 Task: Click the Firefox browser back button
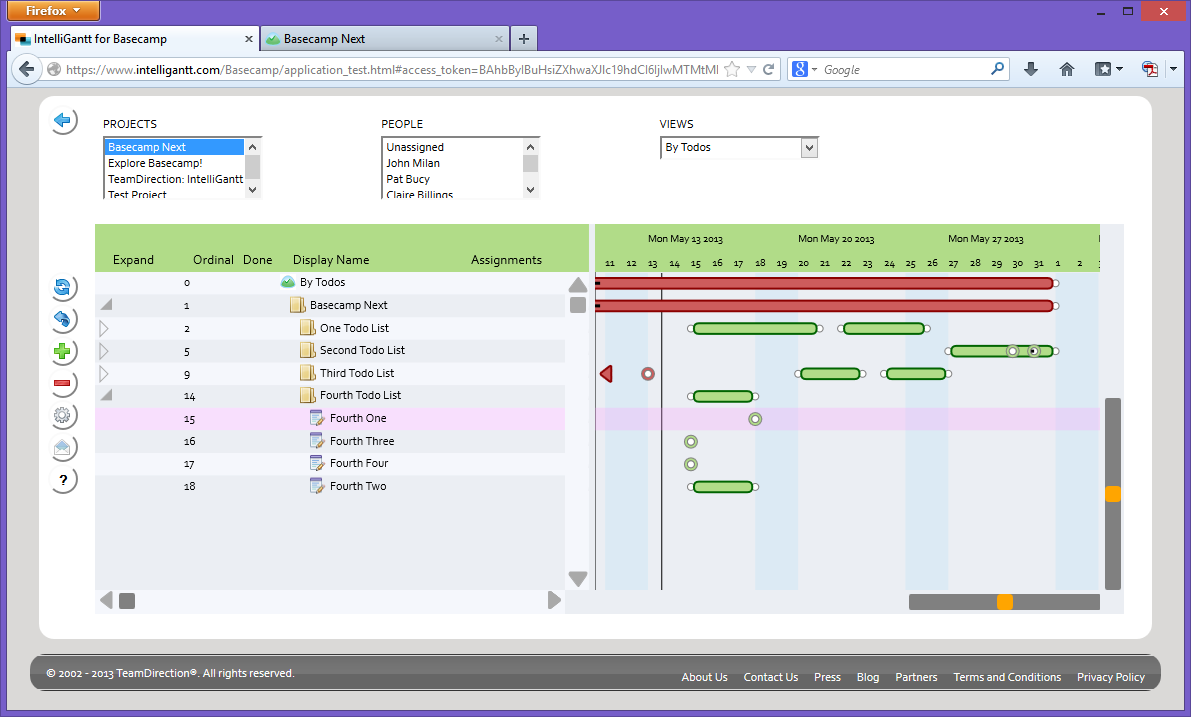[x=27, y=69]
